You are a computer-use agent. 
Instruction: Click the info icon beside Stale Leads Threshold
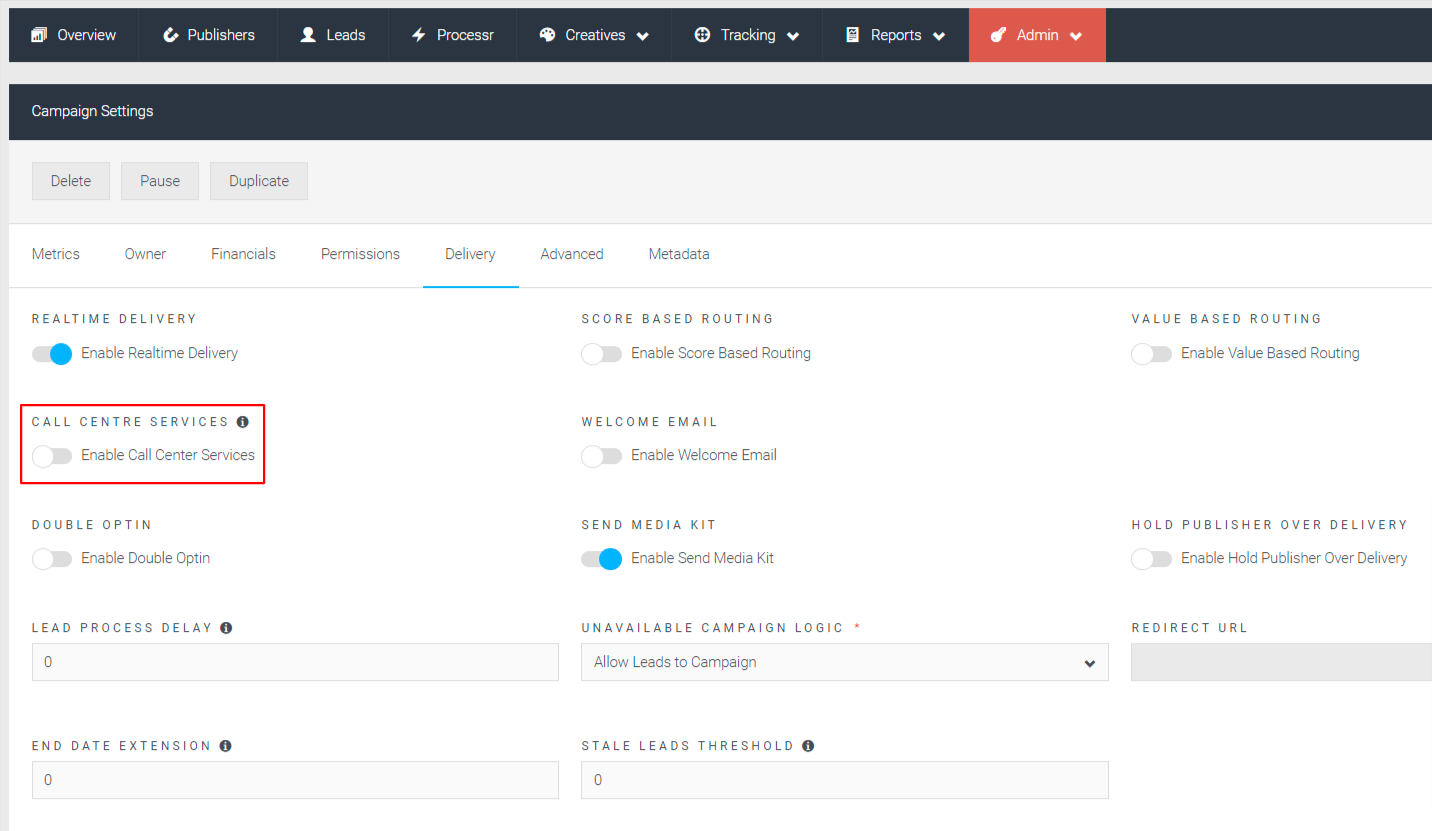pos(807,744)
